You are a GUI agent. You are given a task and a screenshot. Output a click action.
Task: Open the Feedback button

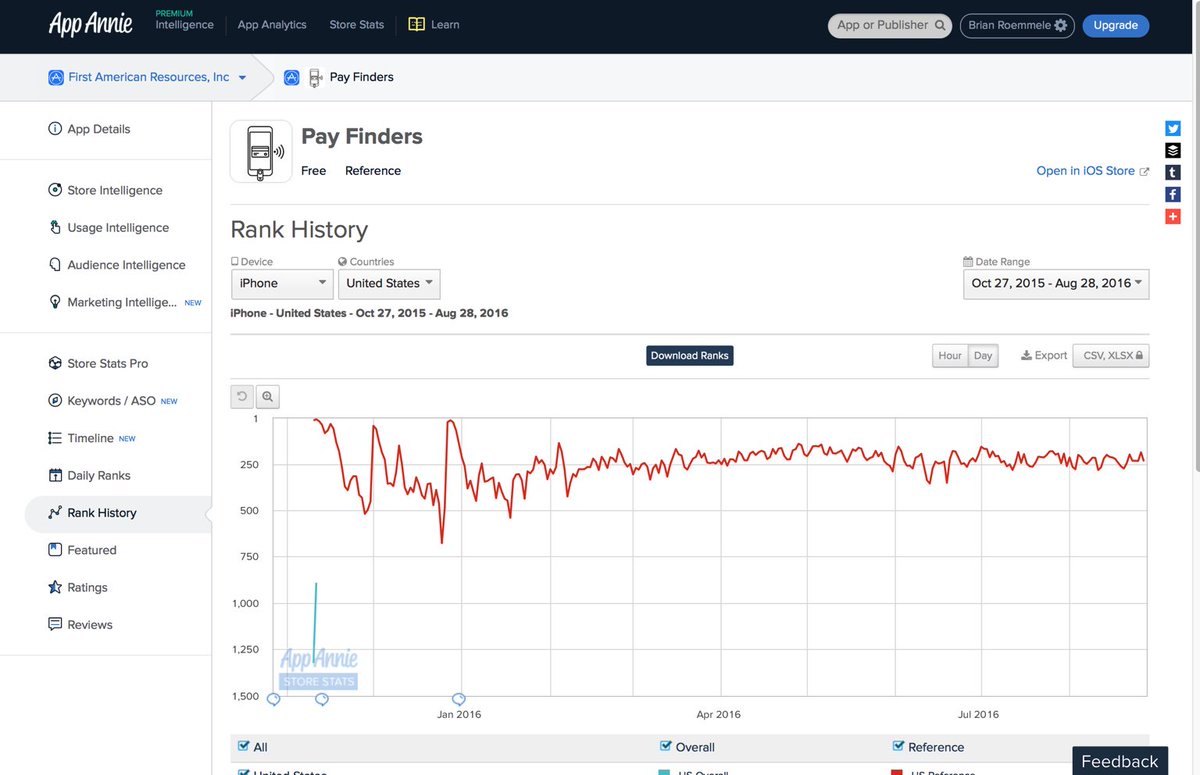click(1120, 761)
